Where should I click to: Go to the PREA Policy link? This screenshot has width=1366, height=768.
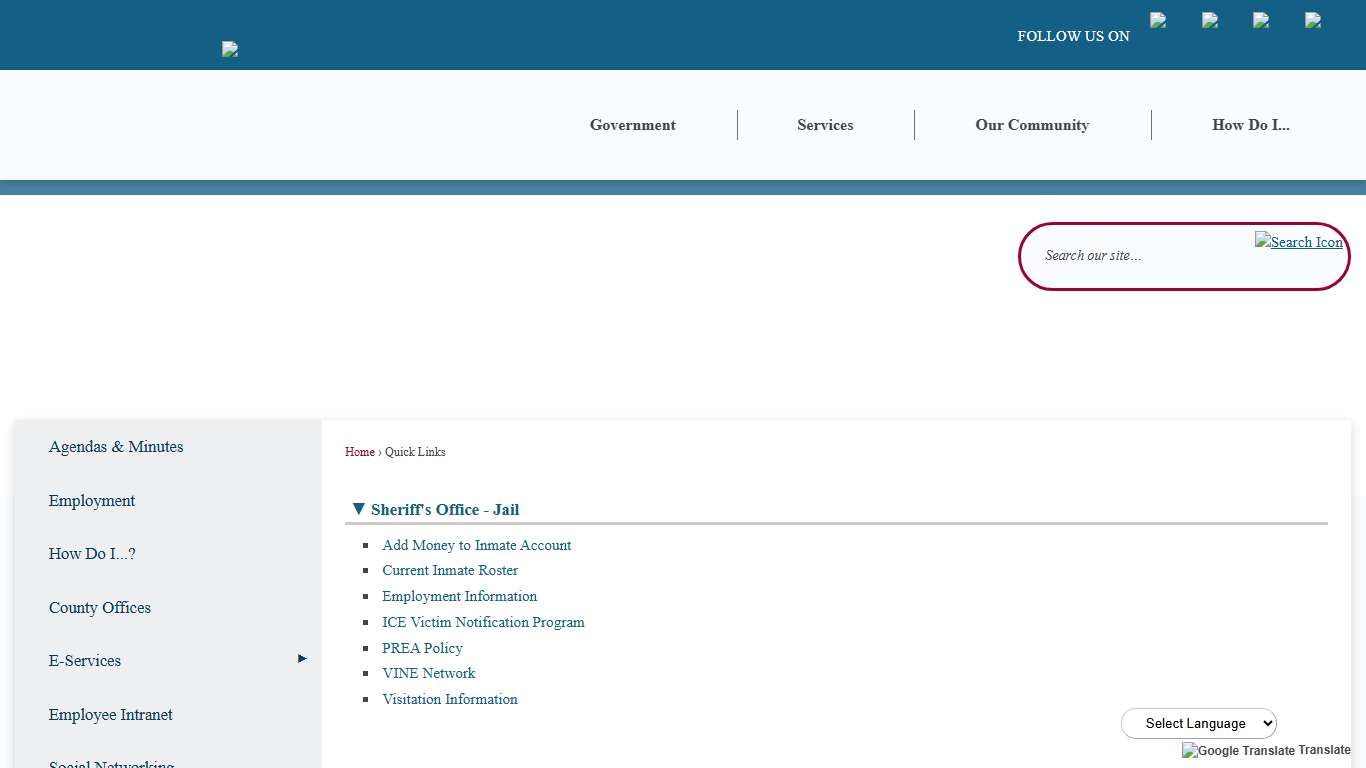click(422, 648)
